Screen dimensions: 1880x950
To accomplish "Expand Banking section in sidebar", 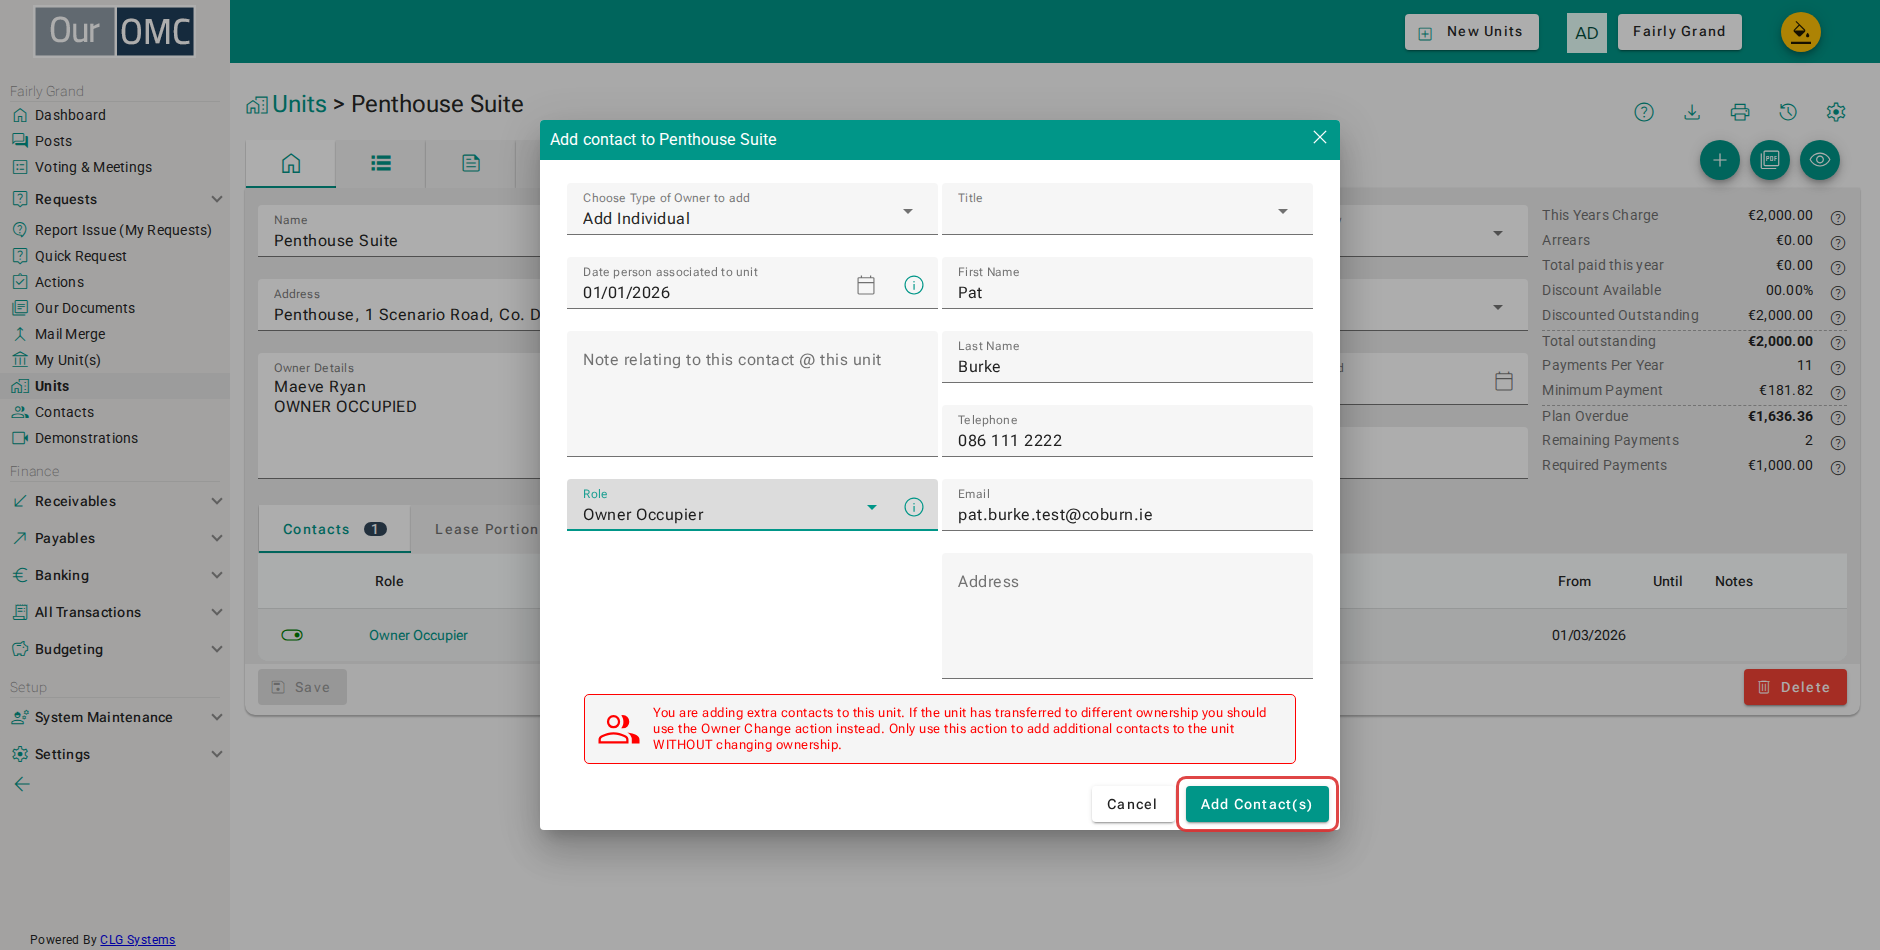I will point(116,575).
